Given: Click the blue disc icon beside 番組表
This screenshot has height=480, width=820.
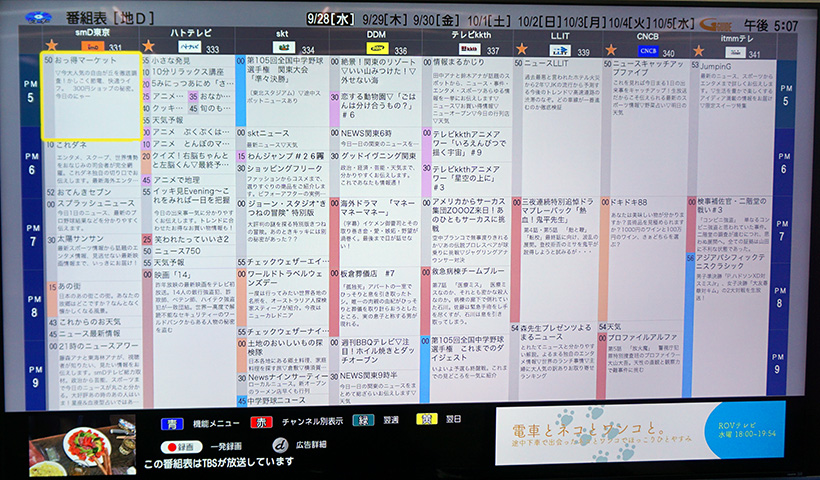Looking at the screenshot, I should coord(38,18).
